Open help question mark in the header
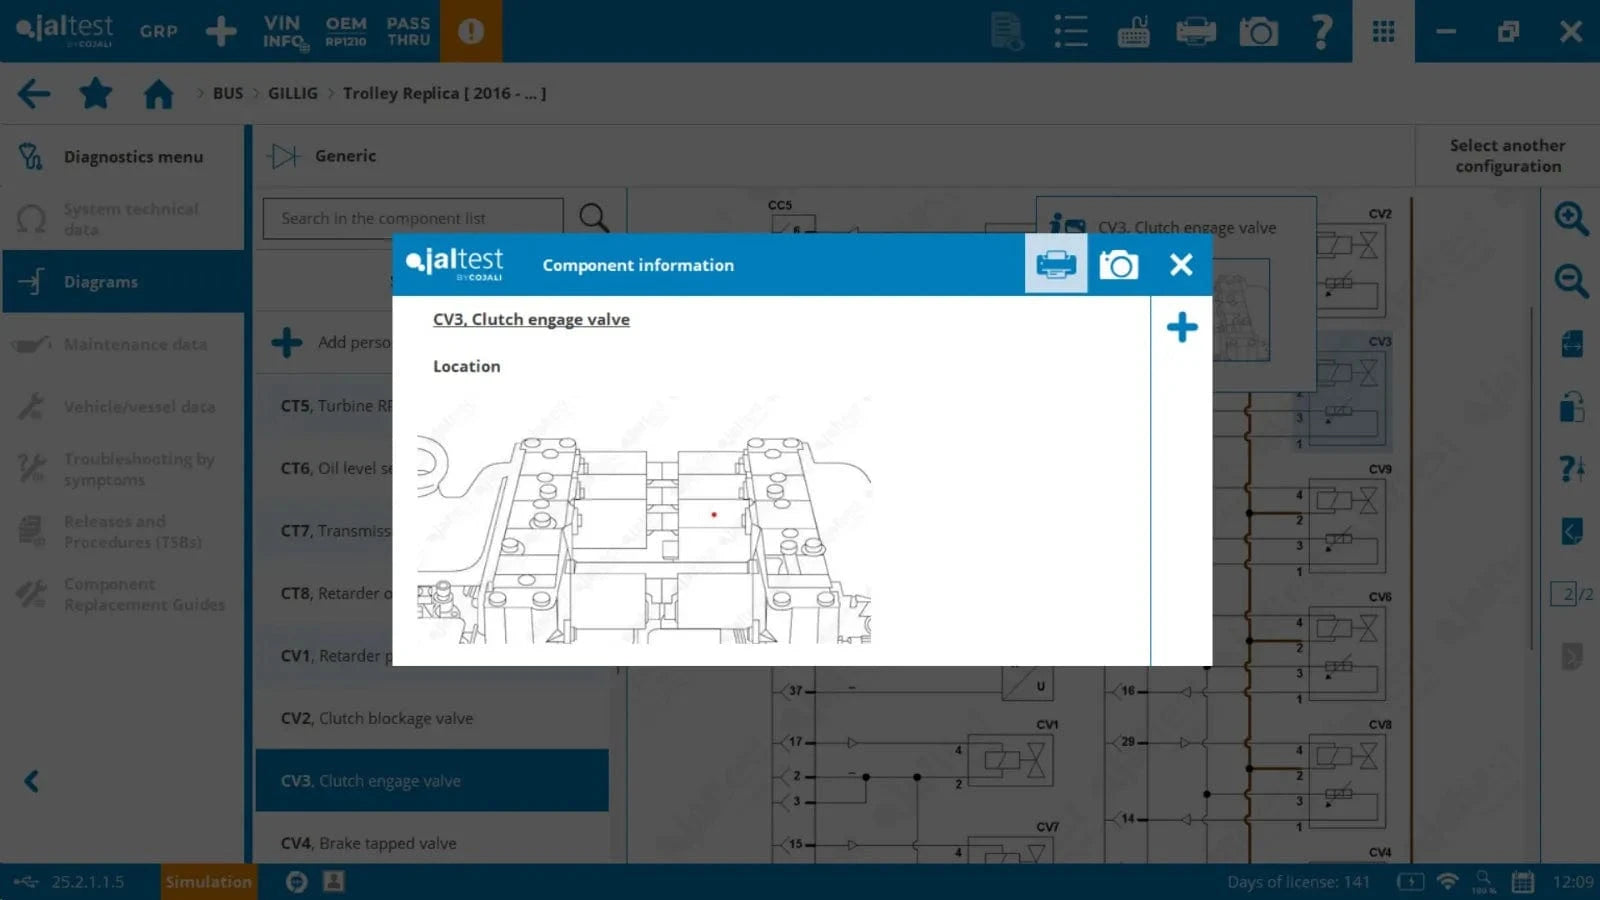 pos(1321,31)
